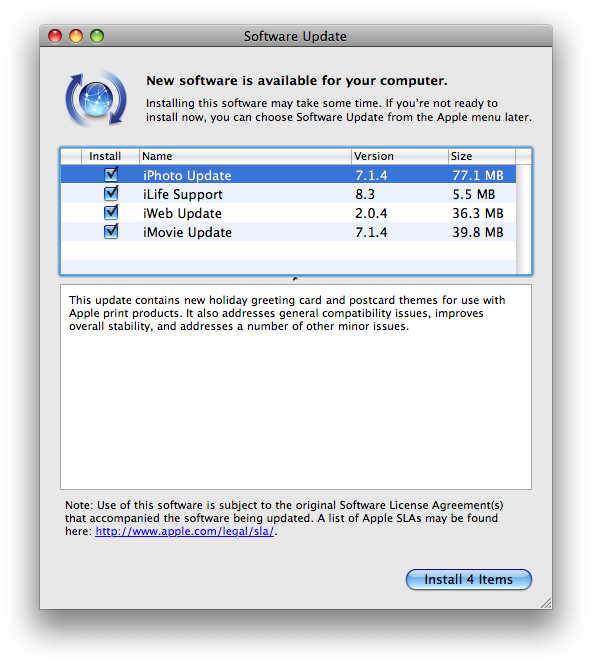
Task: Click the 5.5 MB size value
Action: (473, 194)
